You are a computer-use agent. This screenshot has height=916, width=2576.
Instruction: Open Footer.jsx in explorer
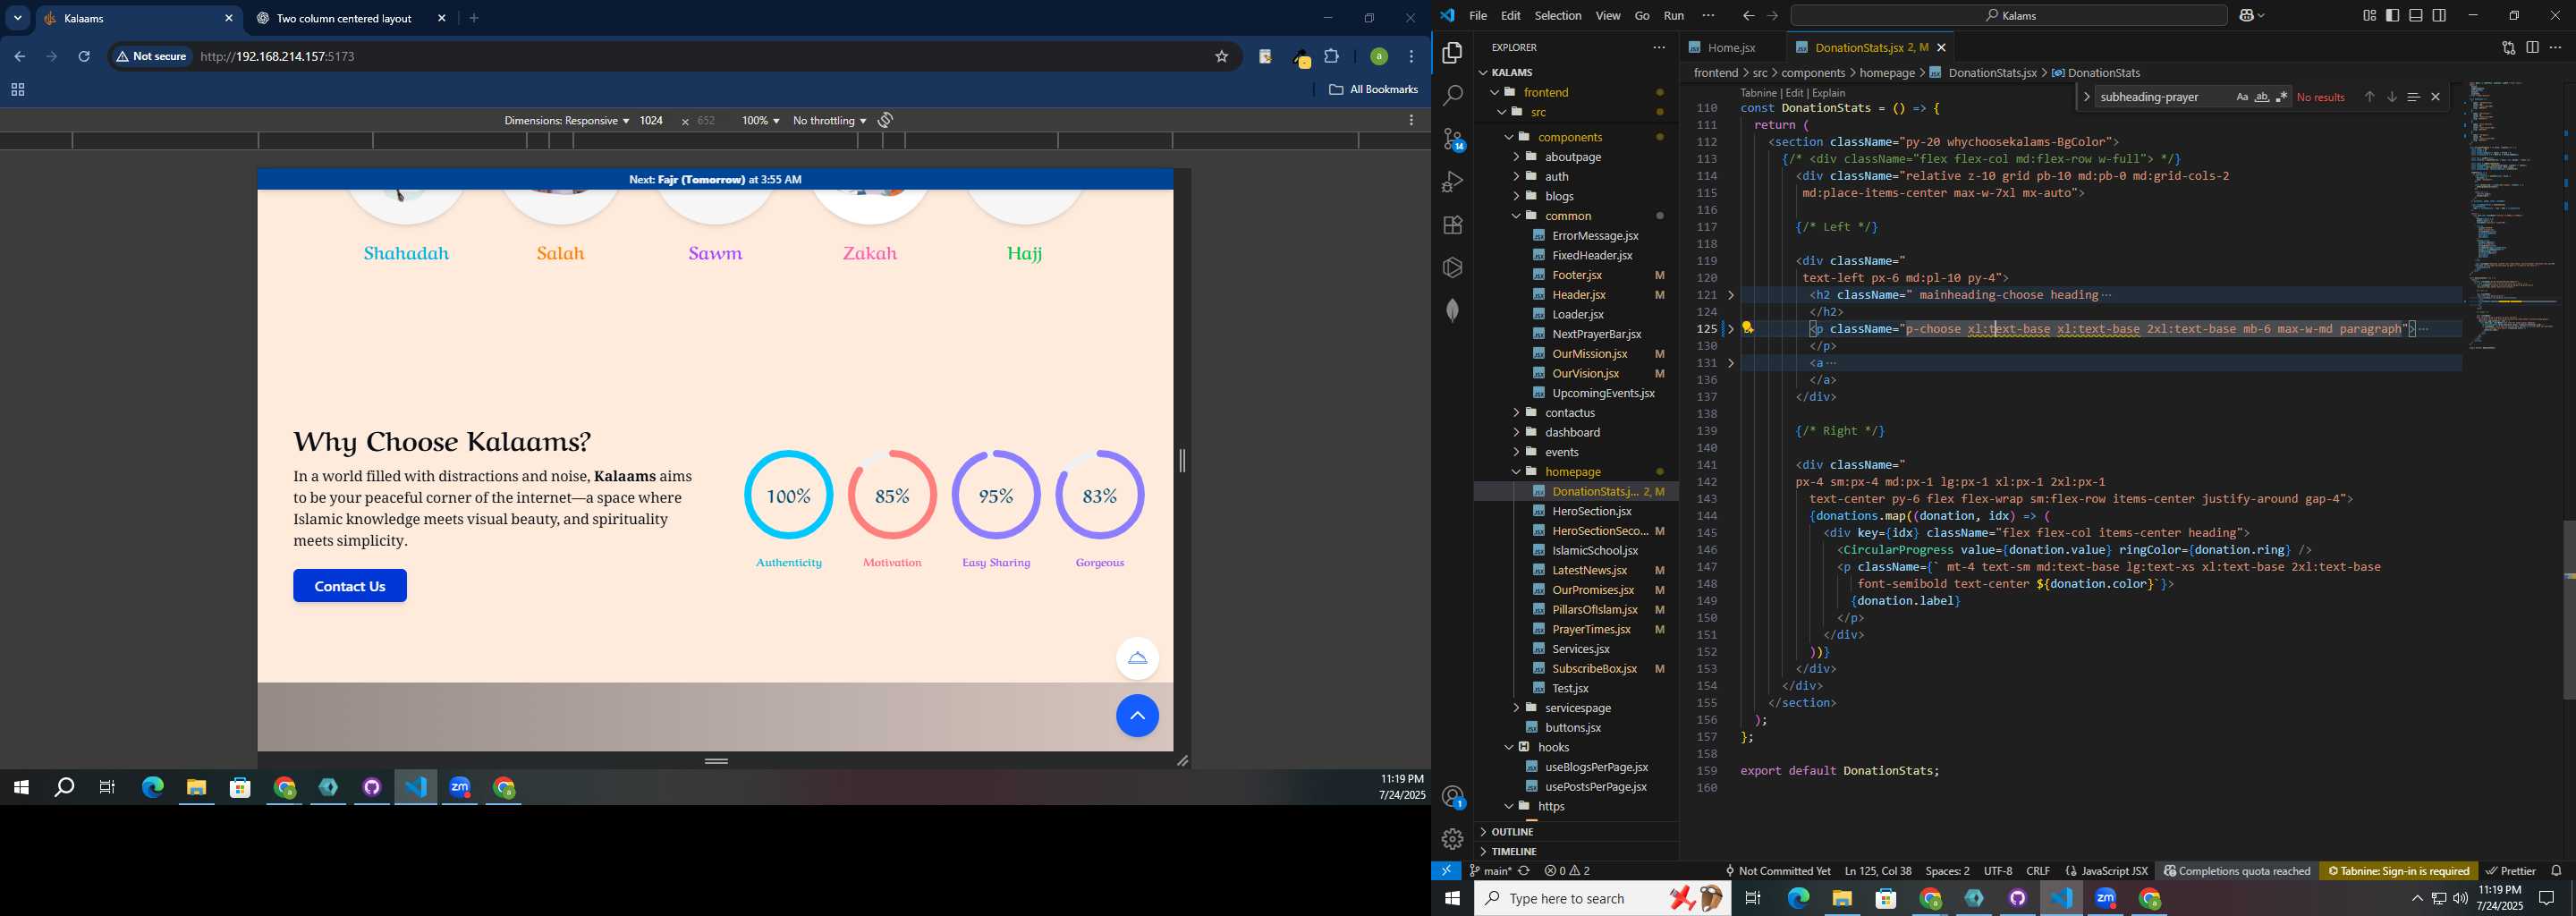tap(1577, 275)
